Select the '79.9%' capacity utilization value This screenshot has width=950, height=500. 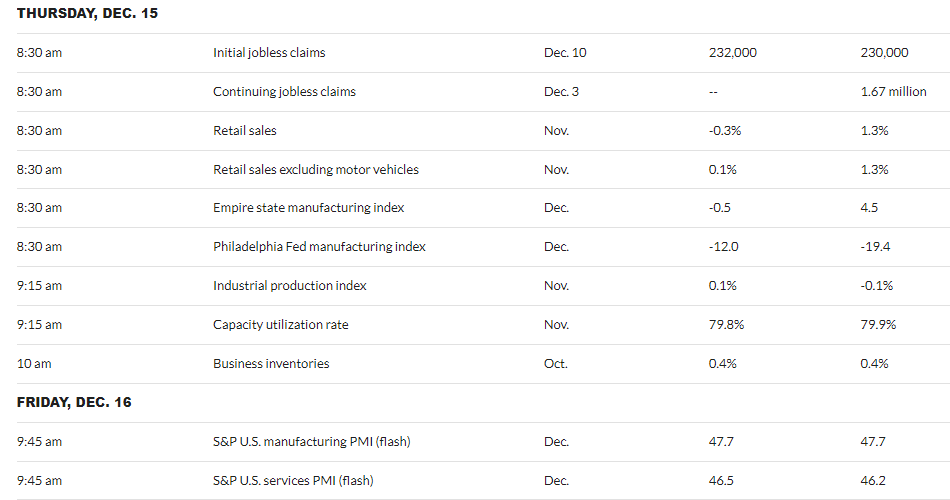pyautogui.click(x=878, y=324)
